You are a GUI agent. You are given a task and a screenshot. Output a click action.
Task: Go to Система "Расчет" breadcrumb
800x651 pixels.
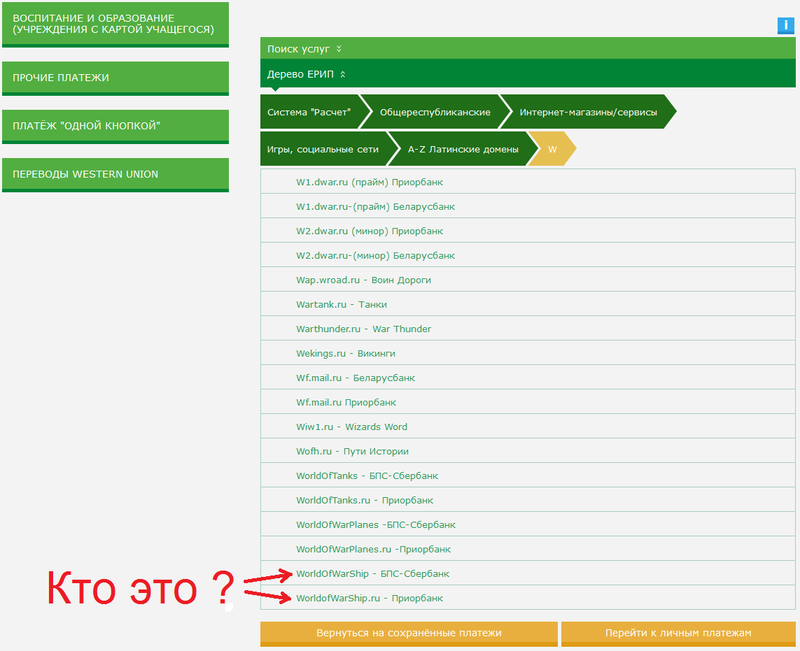[312, 112]
